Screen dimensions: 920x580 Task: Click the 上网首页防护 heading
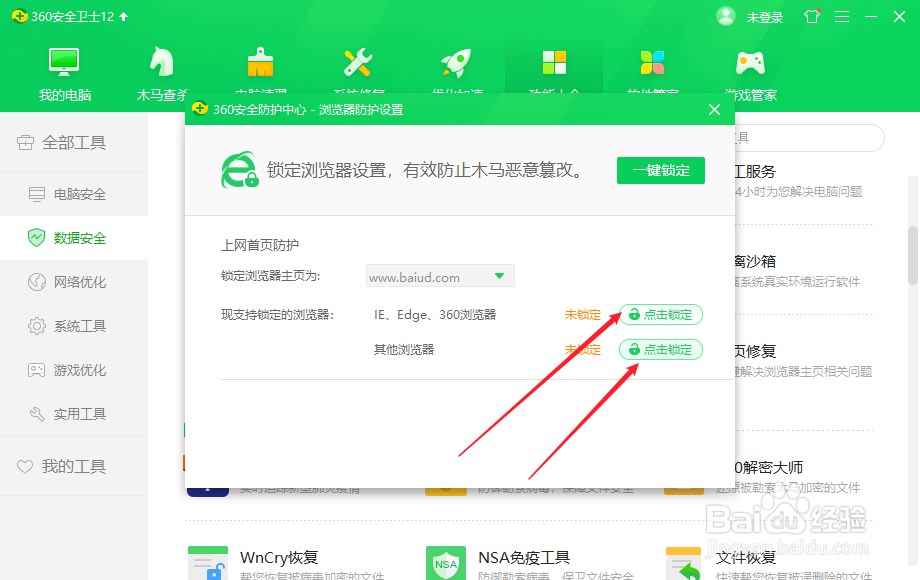click(260, 245)
